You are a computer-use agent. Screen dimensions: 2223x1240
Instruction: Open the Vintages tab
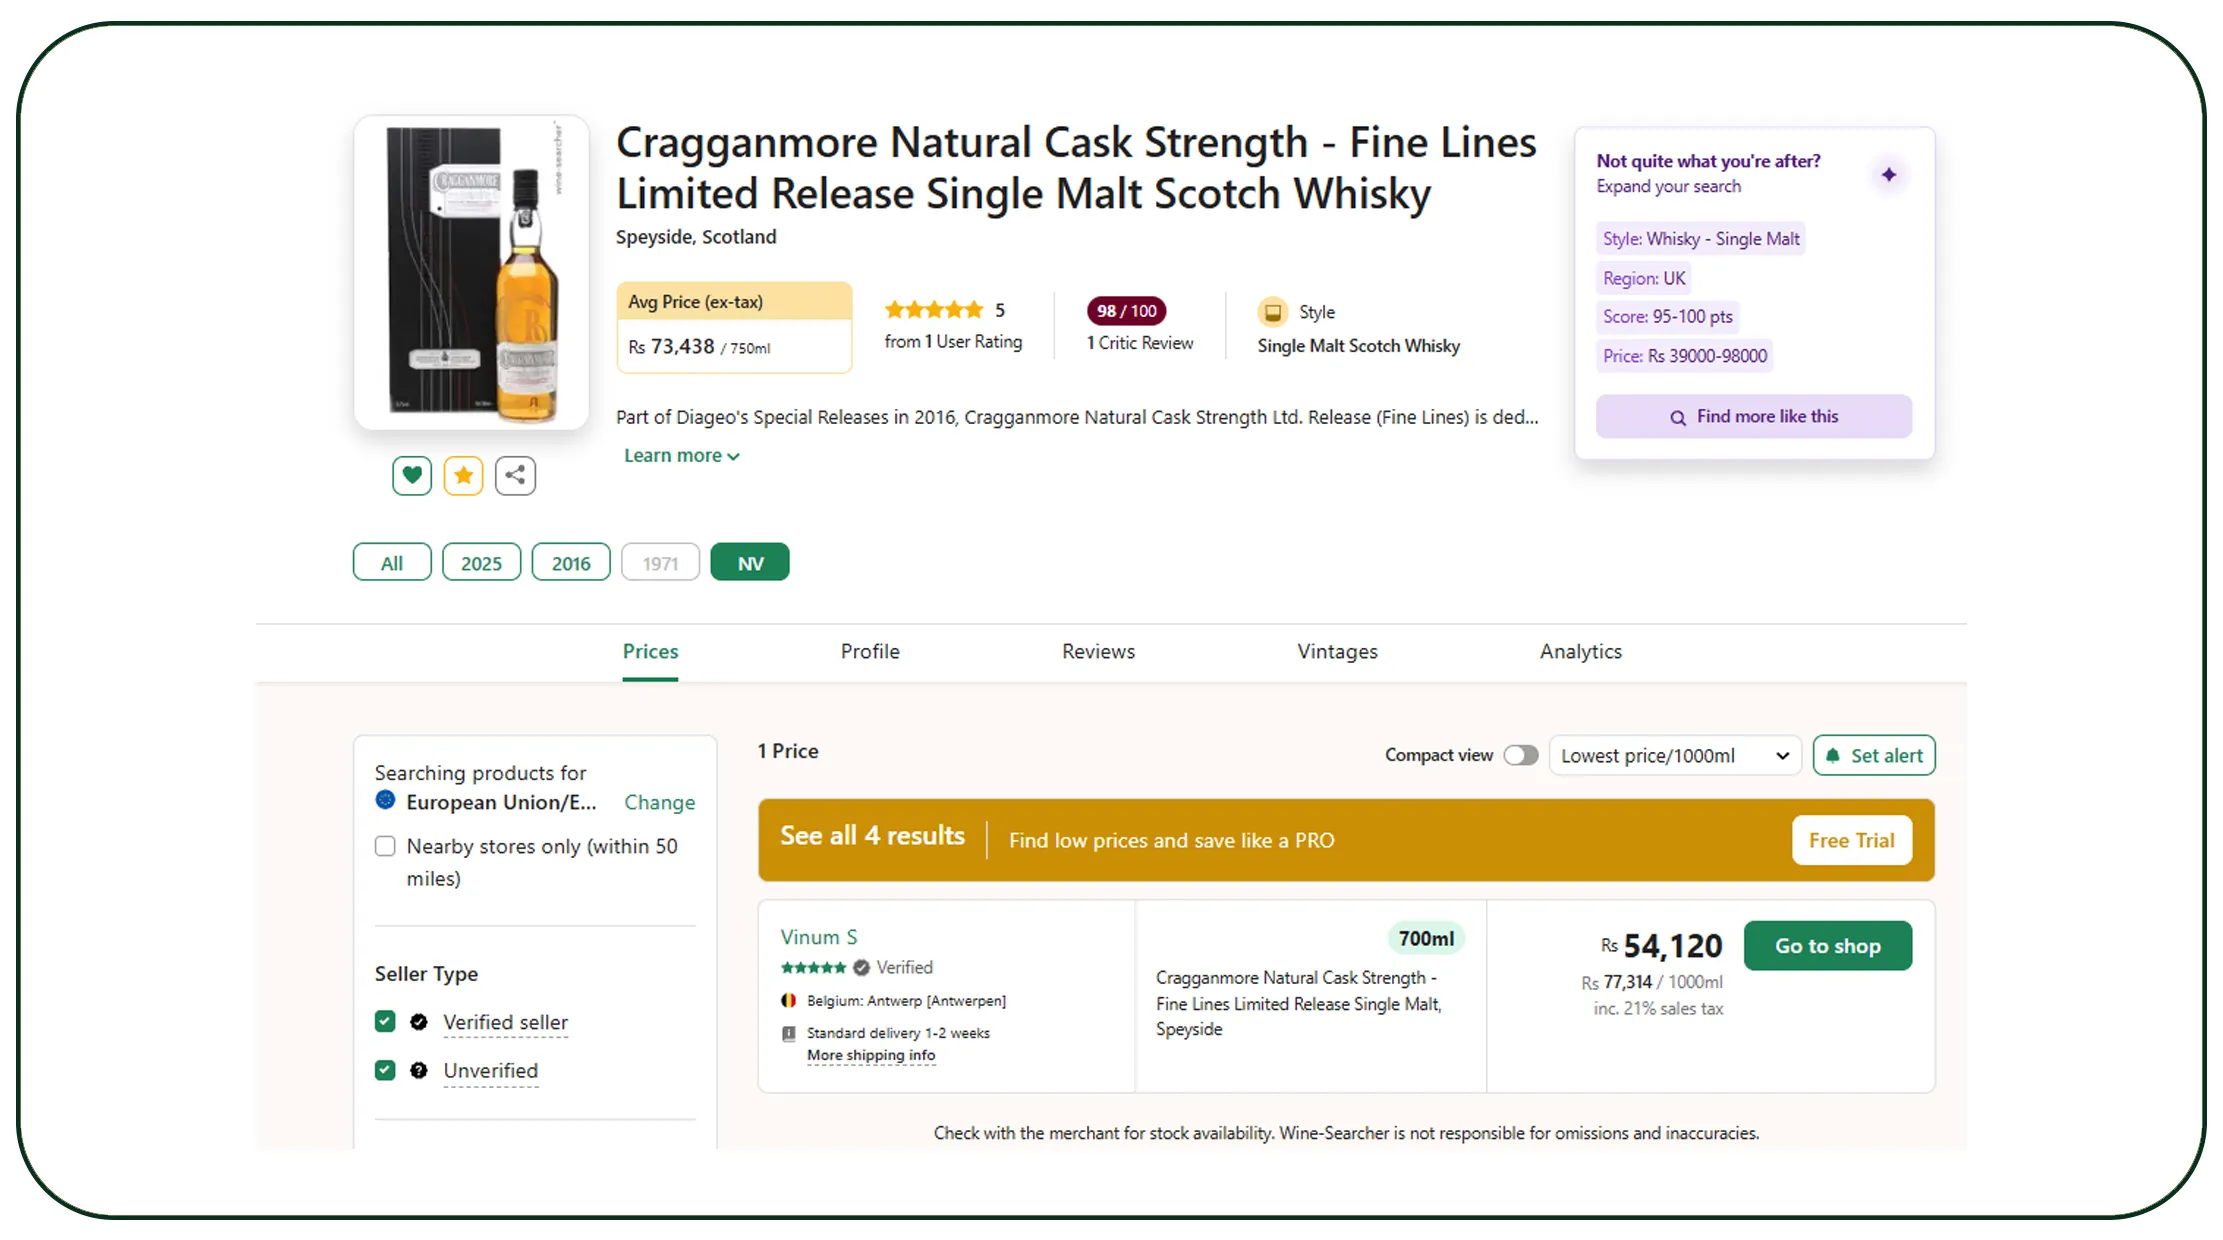1337,651
